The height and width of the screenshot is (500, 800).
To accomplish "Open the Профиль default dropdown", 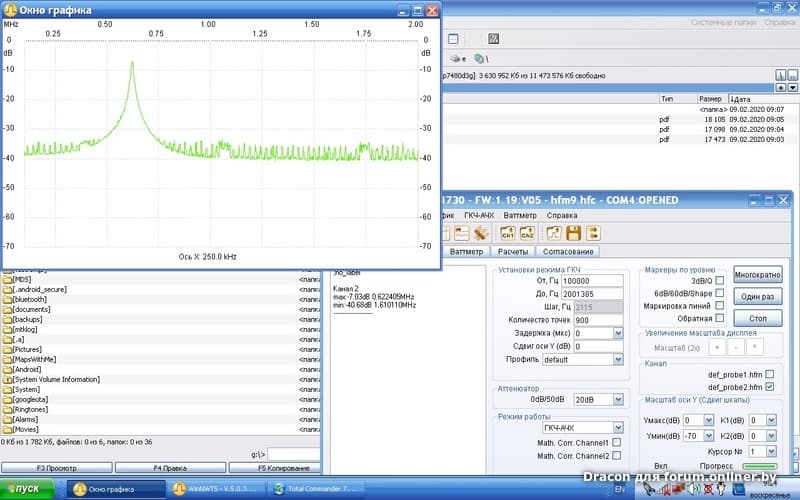I will pyautogui.click(x=617, y=359).
